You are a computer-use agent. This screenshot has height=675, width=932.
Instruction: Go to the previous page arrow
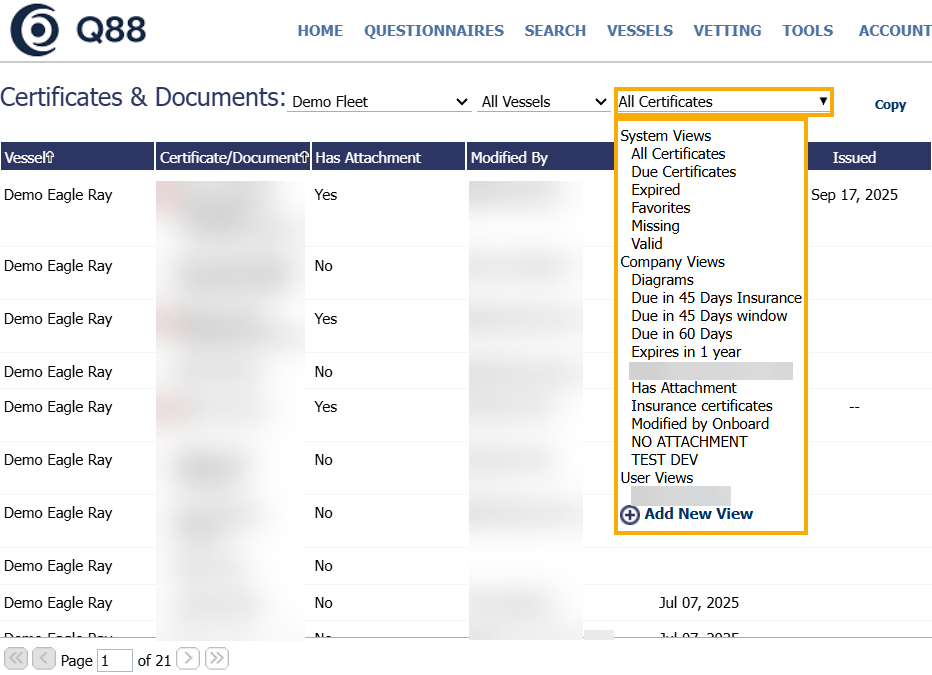(x=44, y=659)
